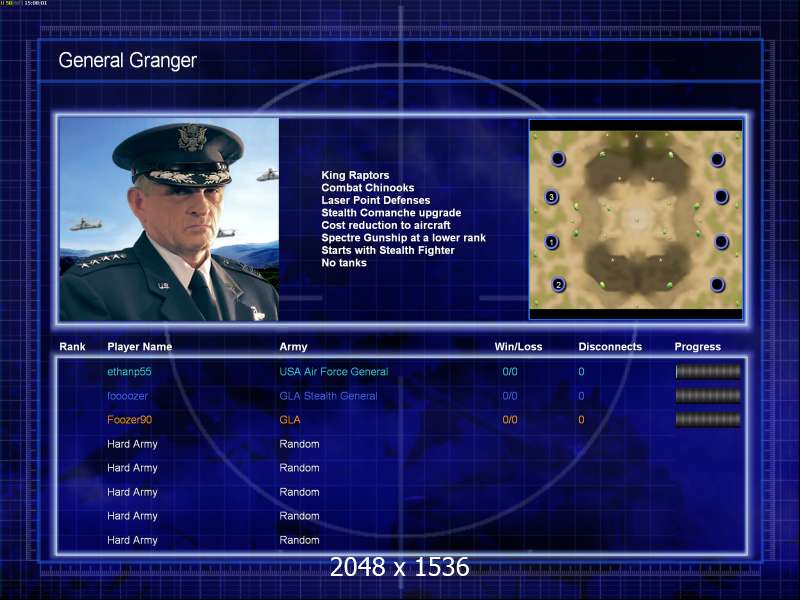The image size is (800, 600).
Task: Click the Cost reduction to aircraft line
Action: click(386, 225)
